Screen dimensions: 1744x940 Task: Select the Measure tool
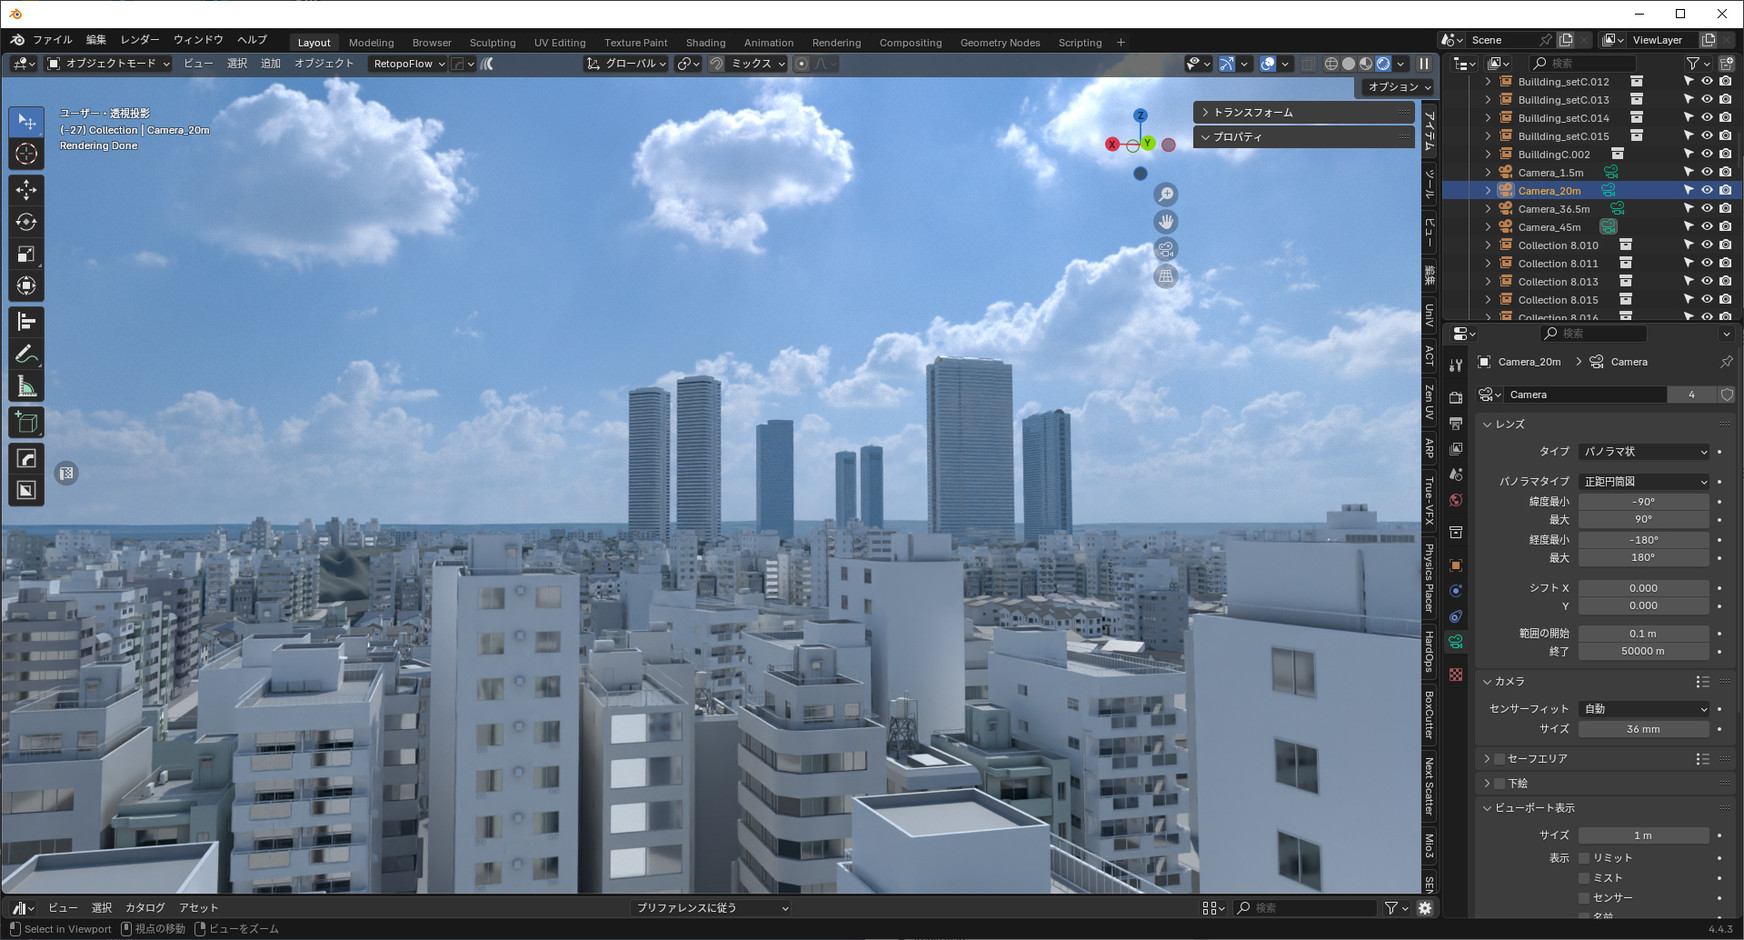coord(27,387)
